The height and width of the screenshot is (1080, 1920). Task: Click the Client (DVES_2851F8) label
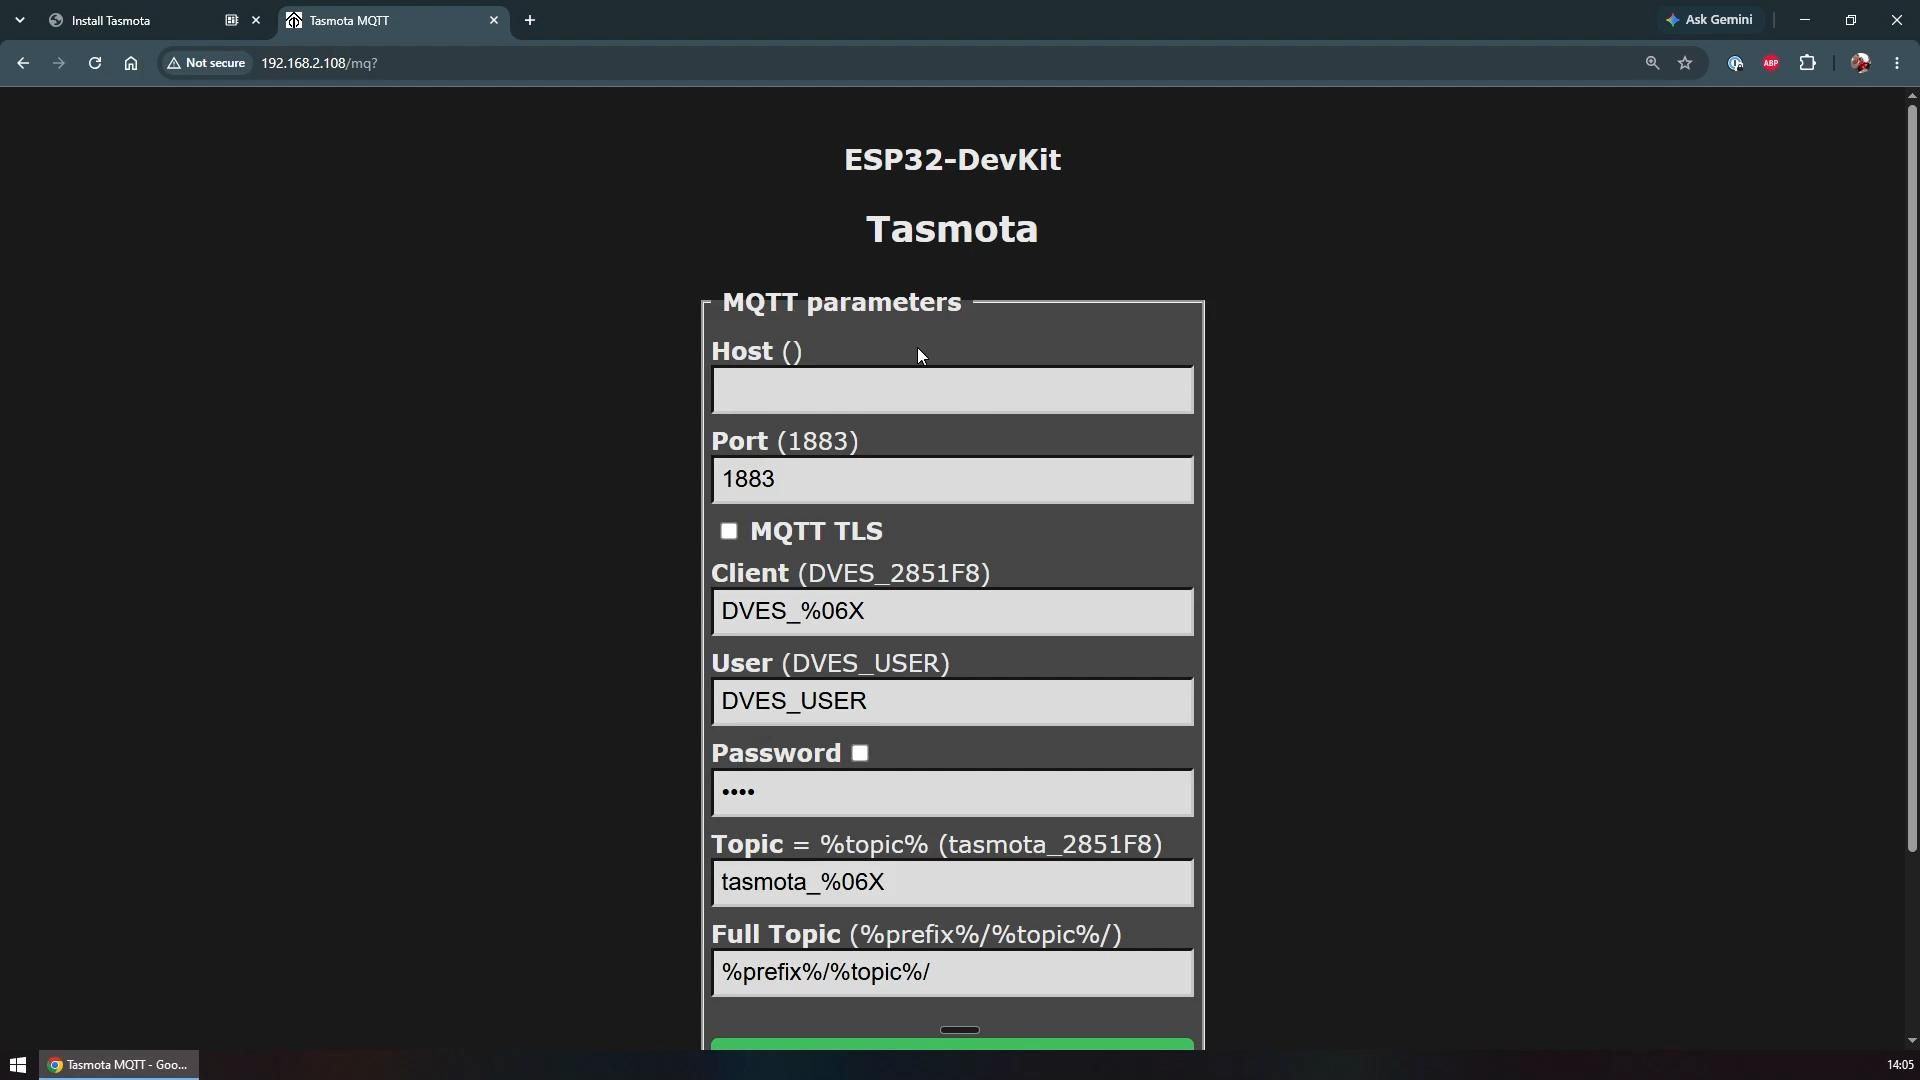click(x=851, y=573)
